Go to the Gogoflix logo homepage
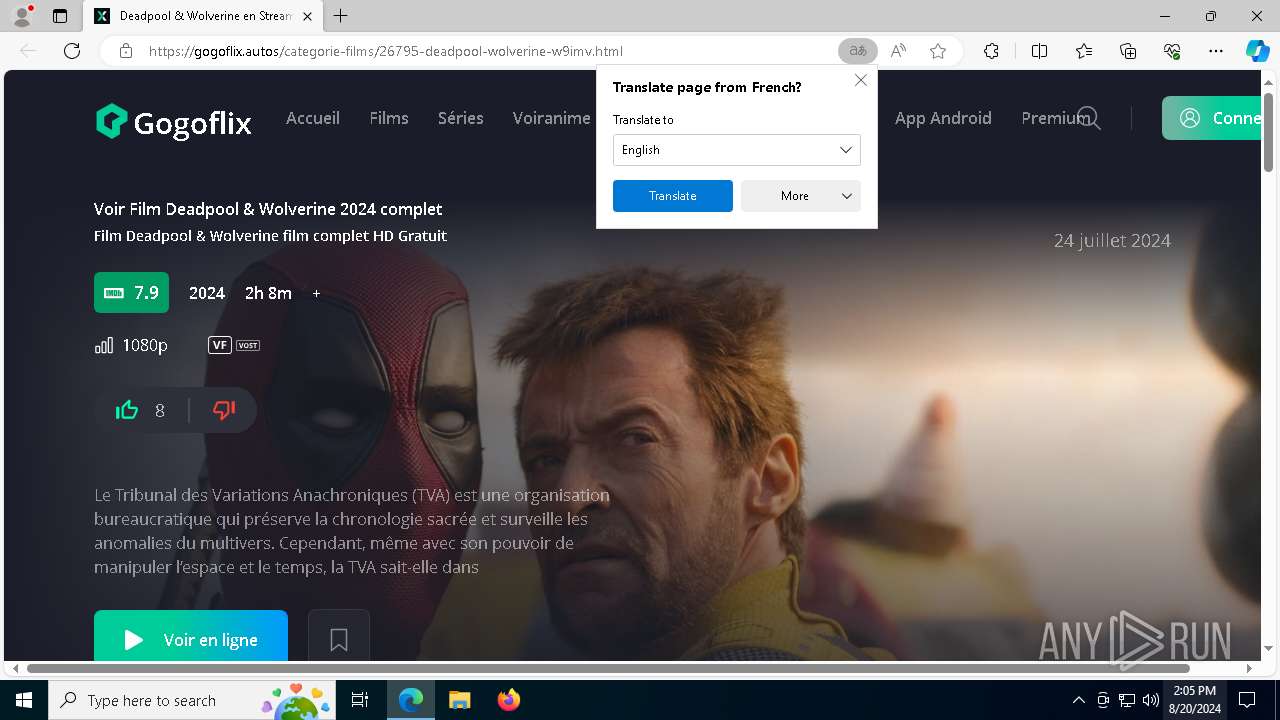The height and width of the screenshot is (720, 1280). (x=173, y=122)
